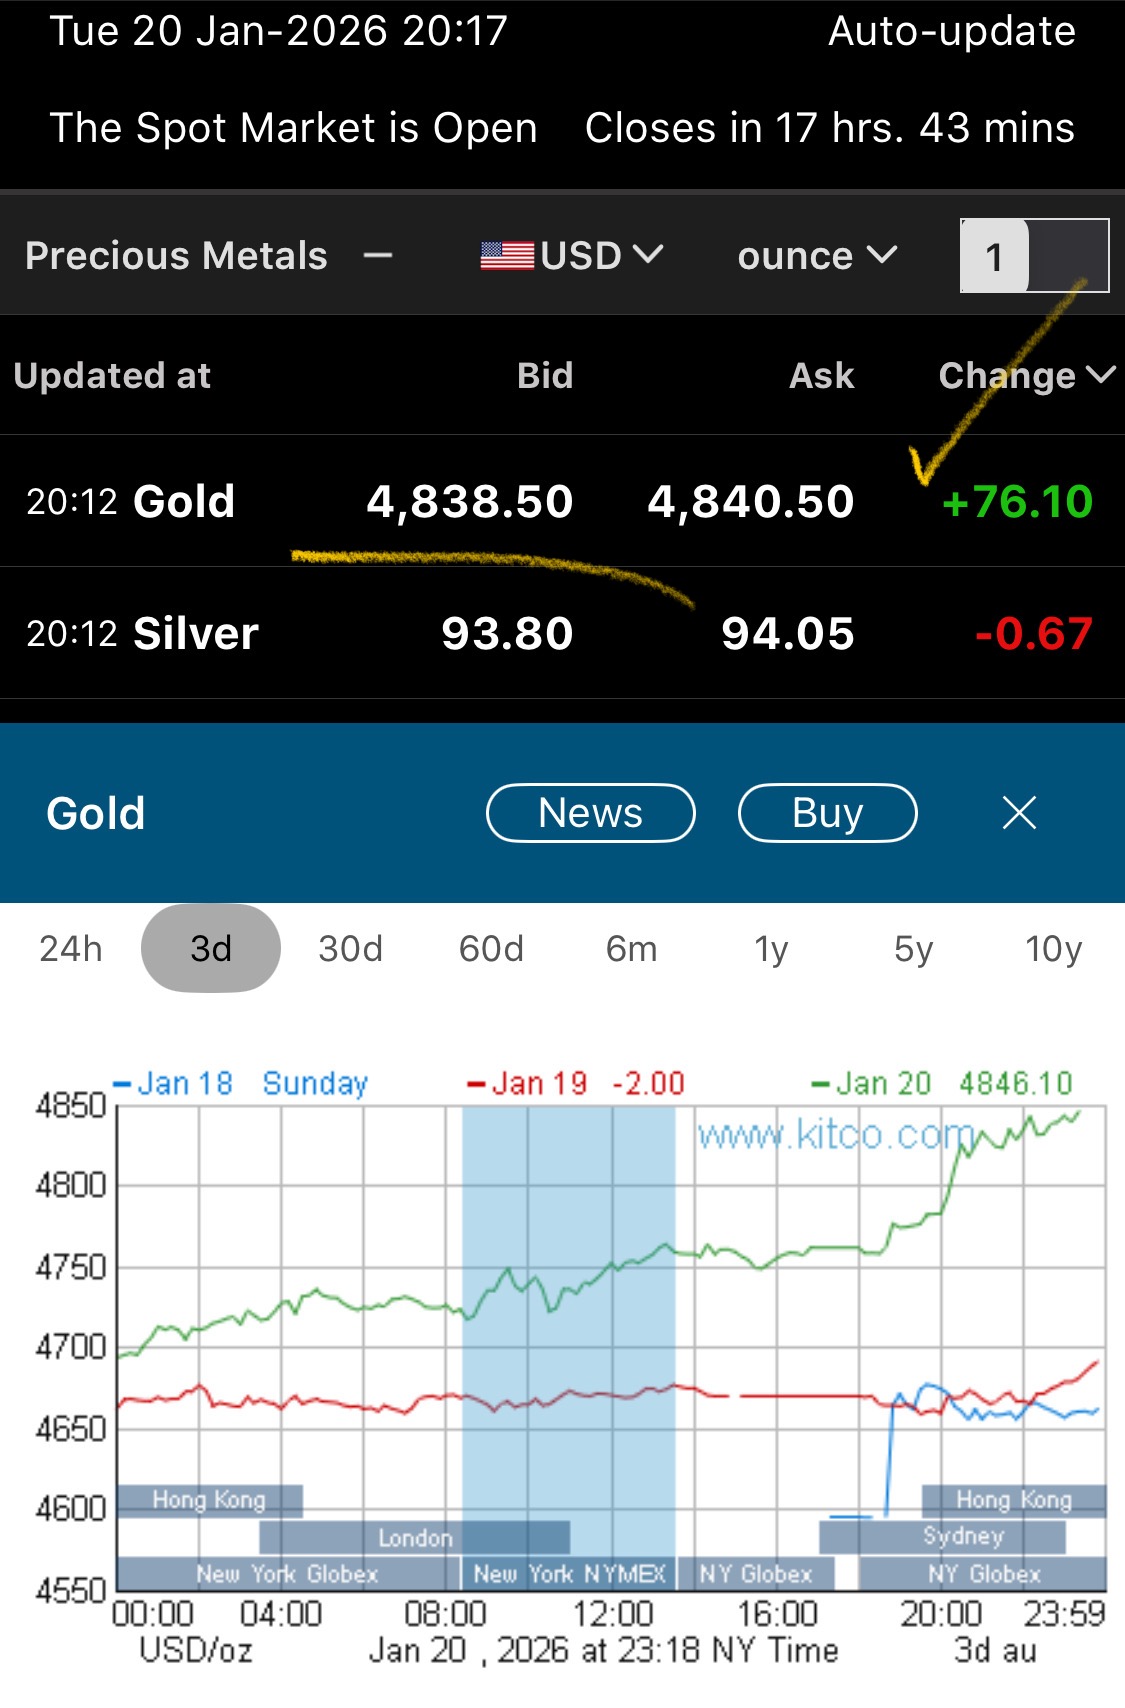This screenshot has height=1708, width=1125.
Task: Select the 6m chart range
Action: [631, 948]
